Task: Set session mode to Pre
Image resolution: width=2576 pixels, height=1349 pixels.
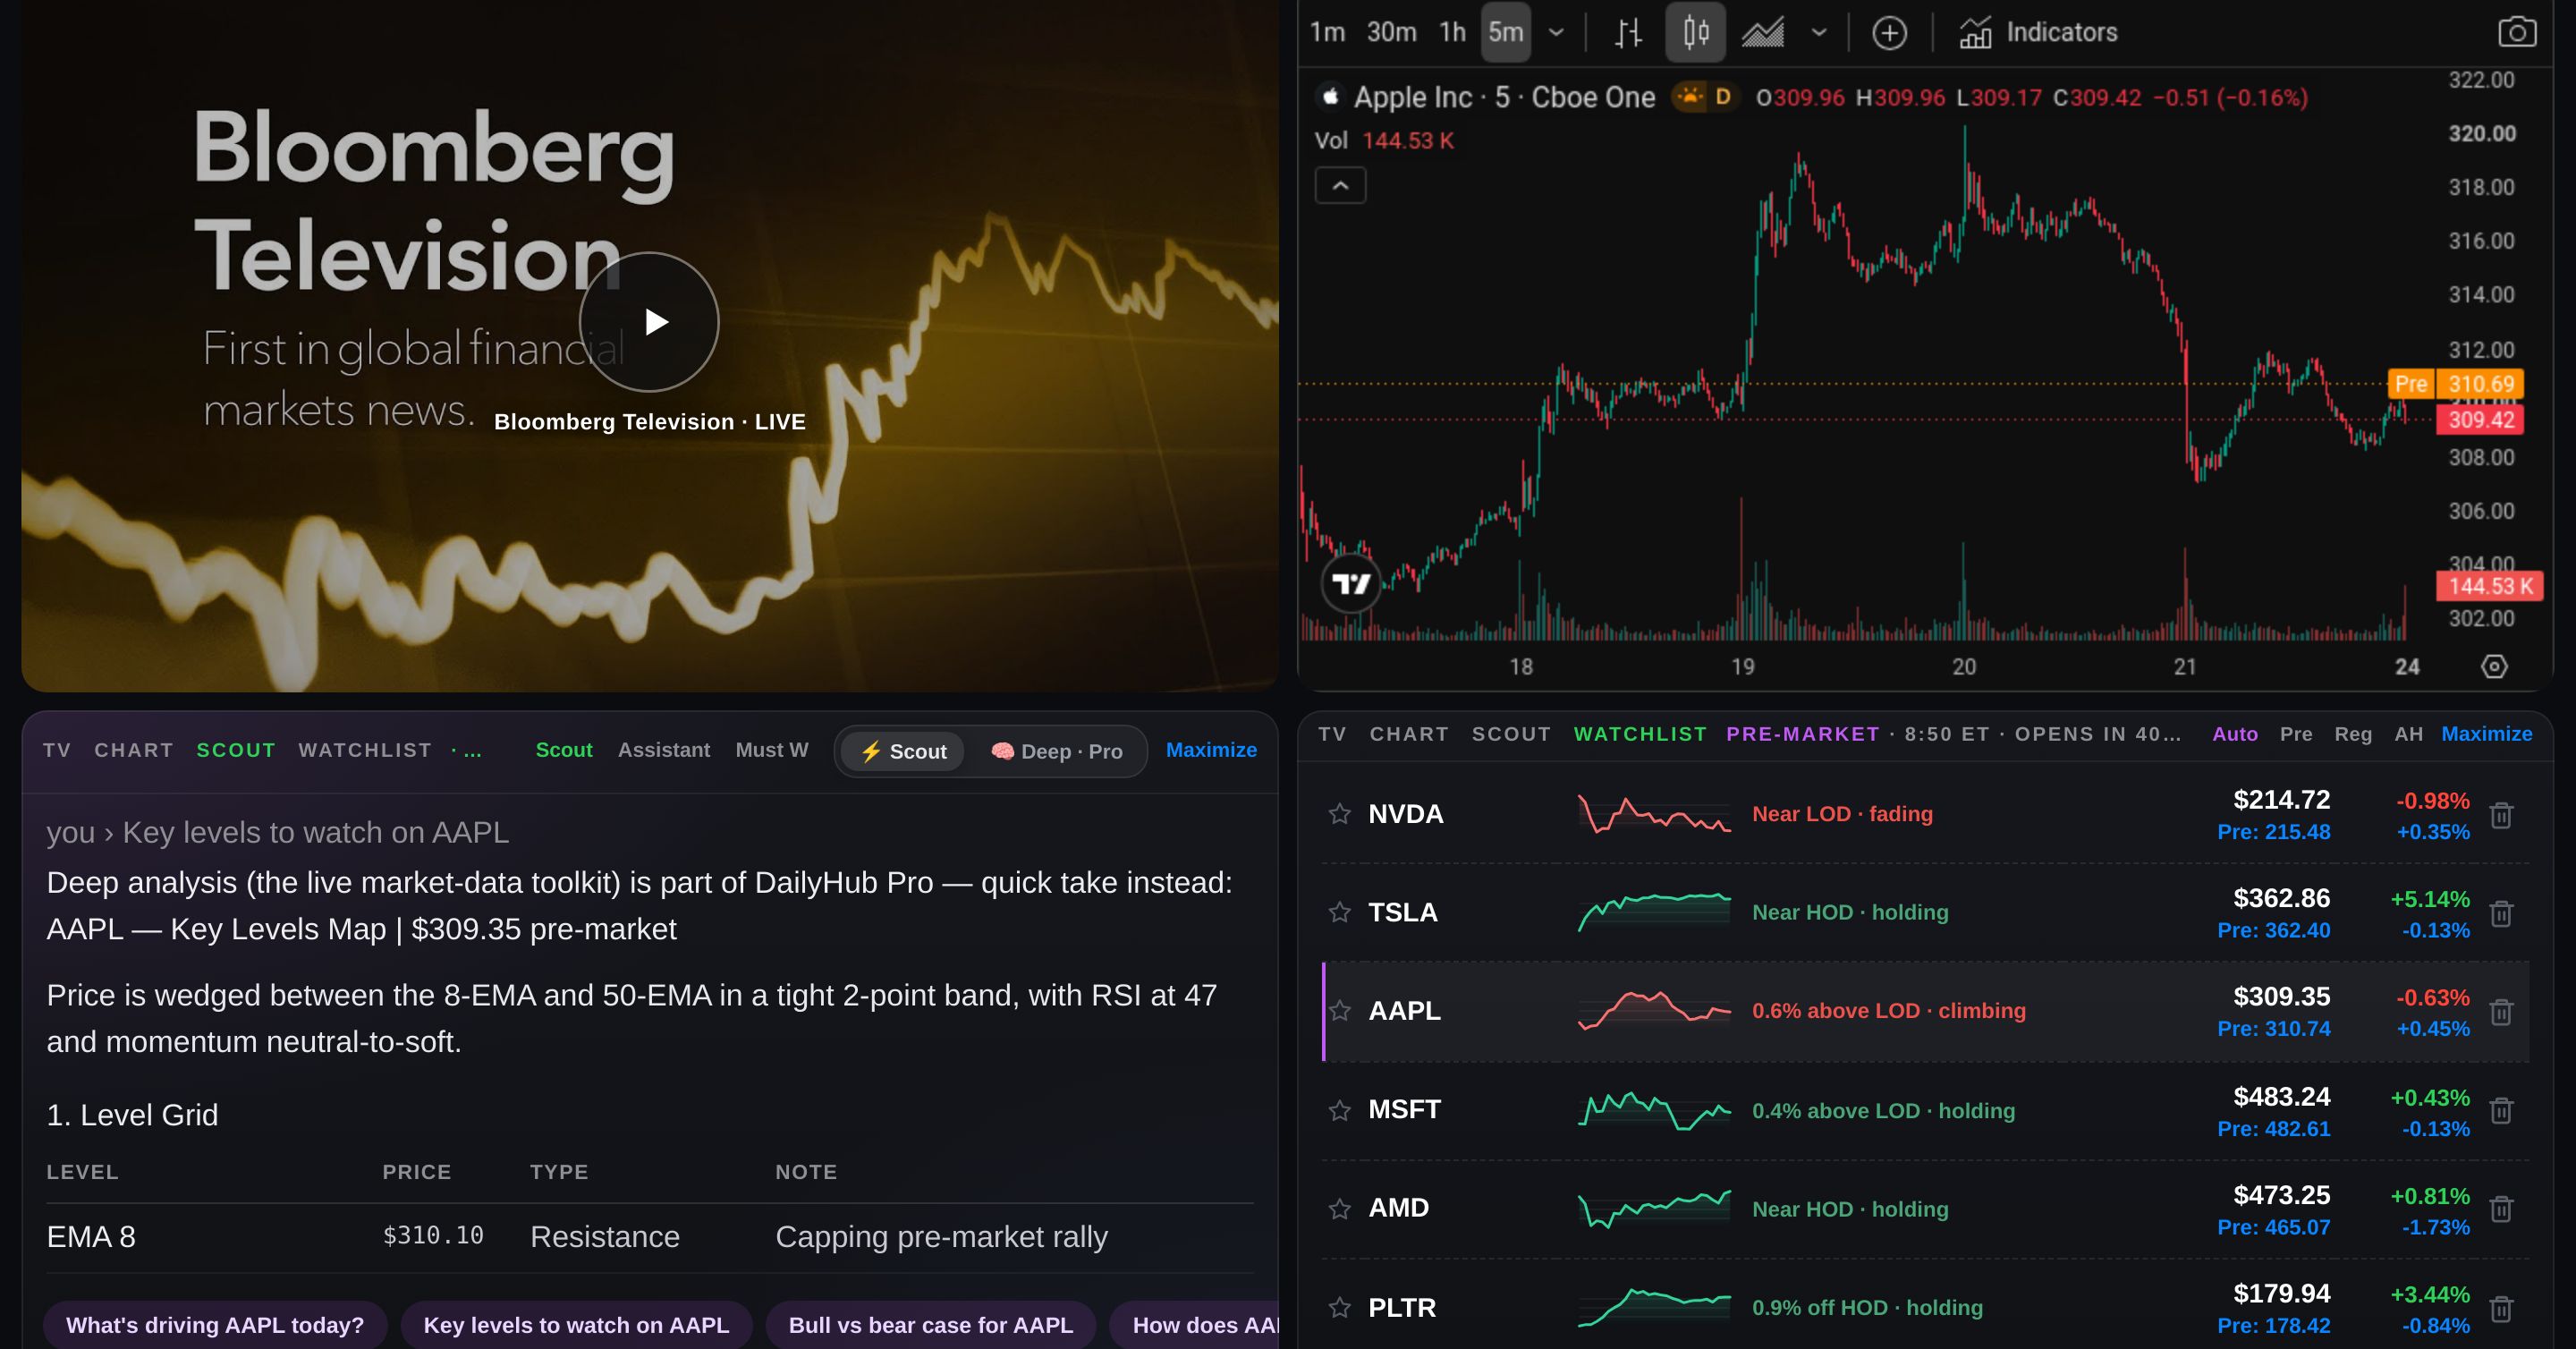Action: click(2296, 734)
